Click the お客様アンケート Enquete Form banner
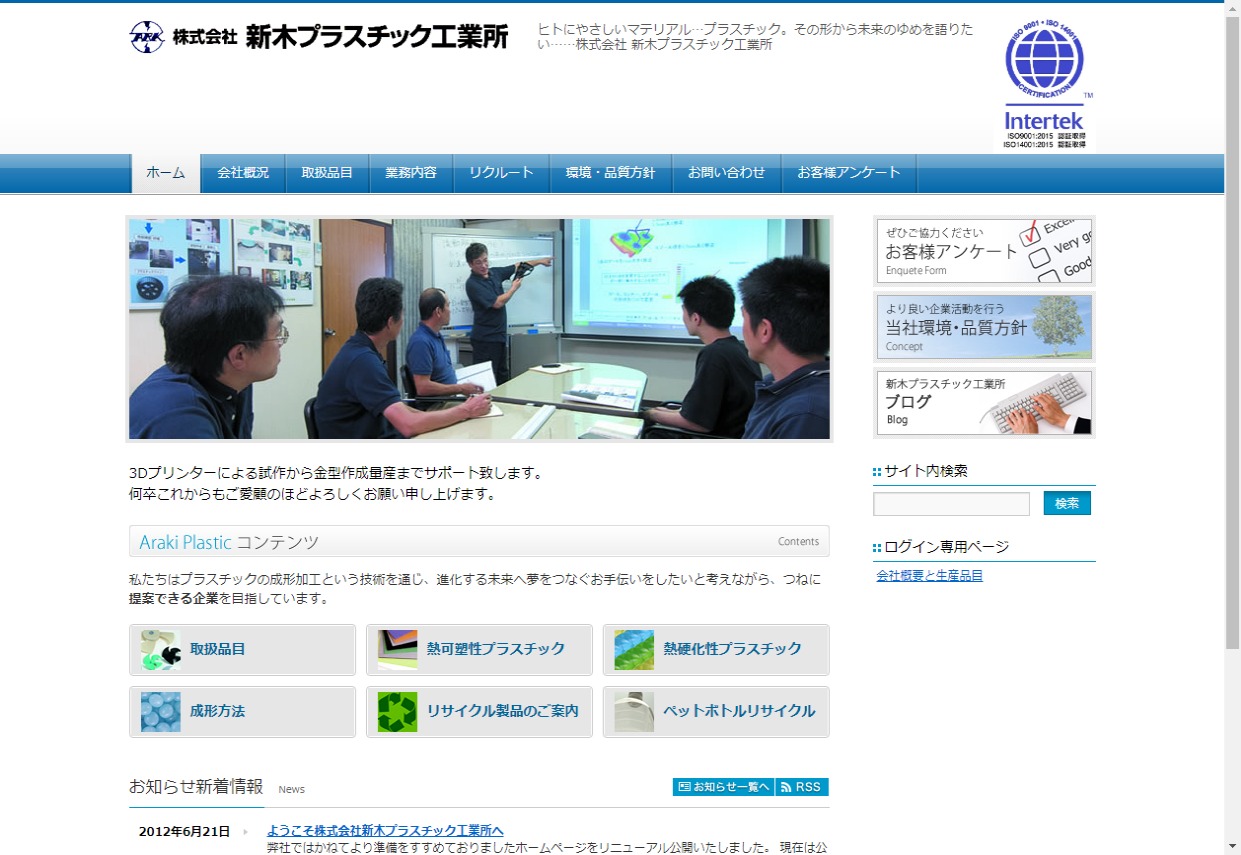Viewport: 1241px width, 855px height. [984, 251]
